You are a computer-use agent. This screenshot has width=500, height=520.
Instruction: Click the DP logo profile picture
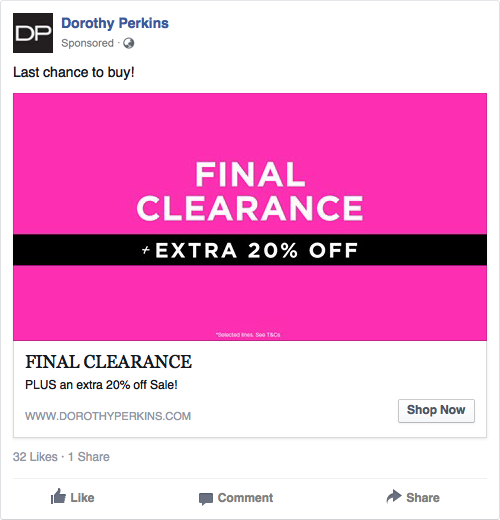point(33,33)
